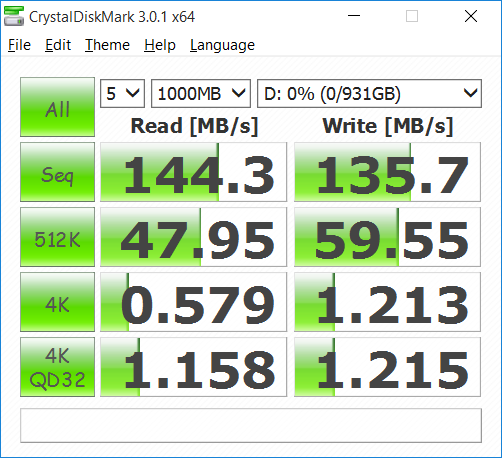
Task: Run all benchmarks with the All button
Action: (57, 107)
